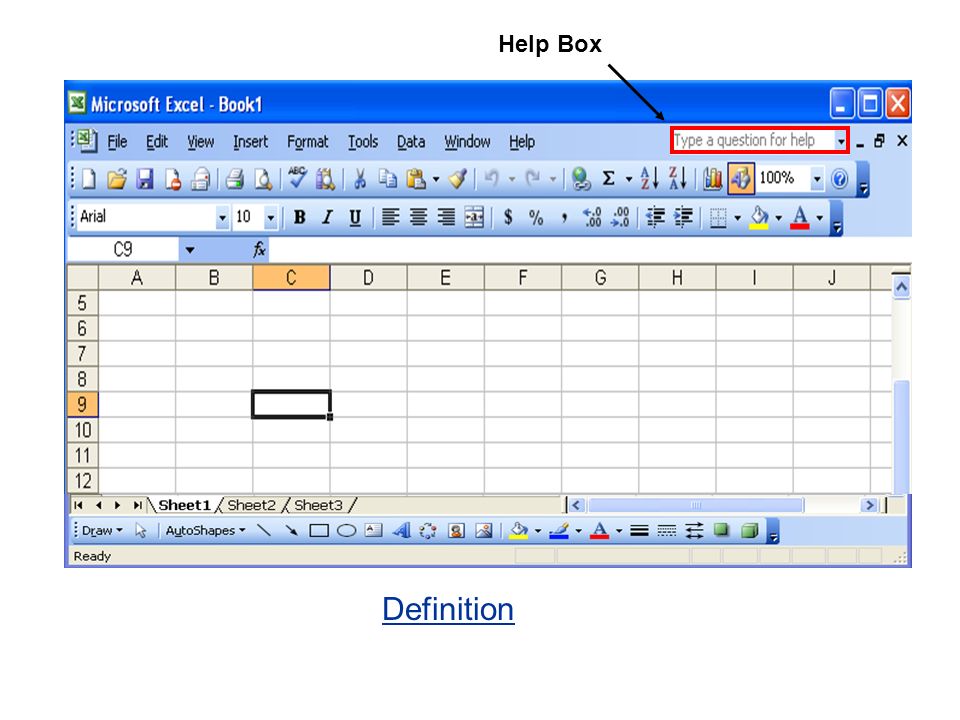Print the sheet with printer icon
This screenshot has height=720, width=960.
[234, 179]
